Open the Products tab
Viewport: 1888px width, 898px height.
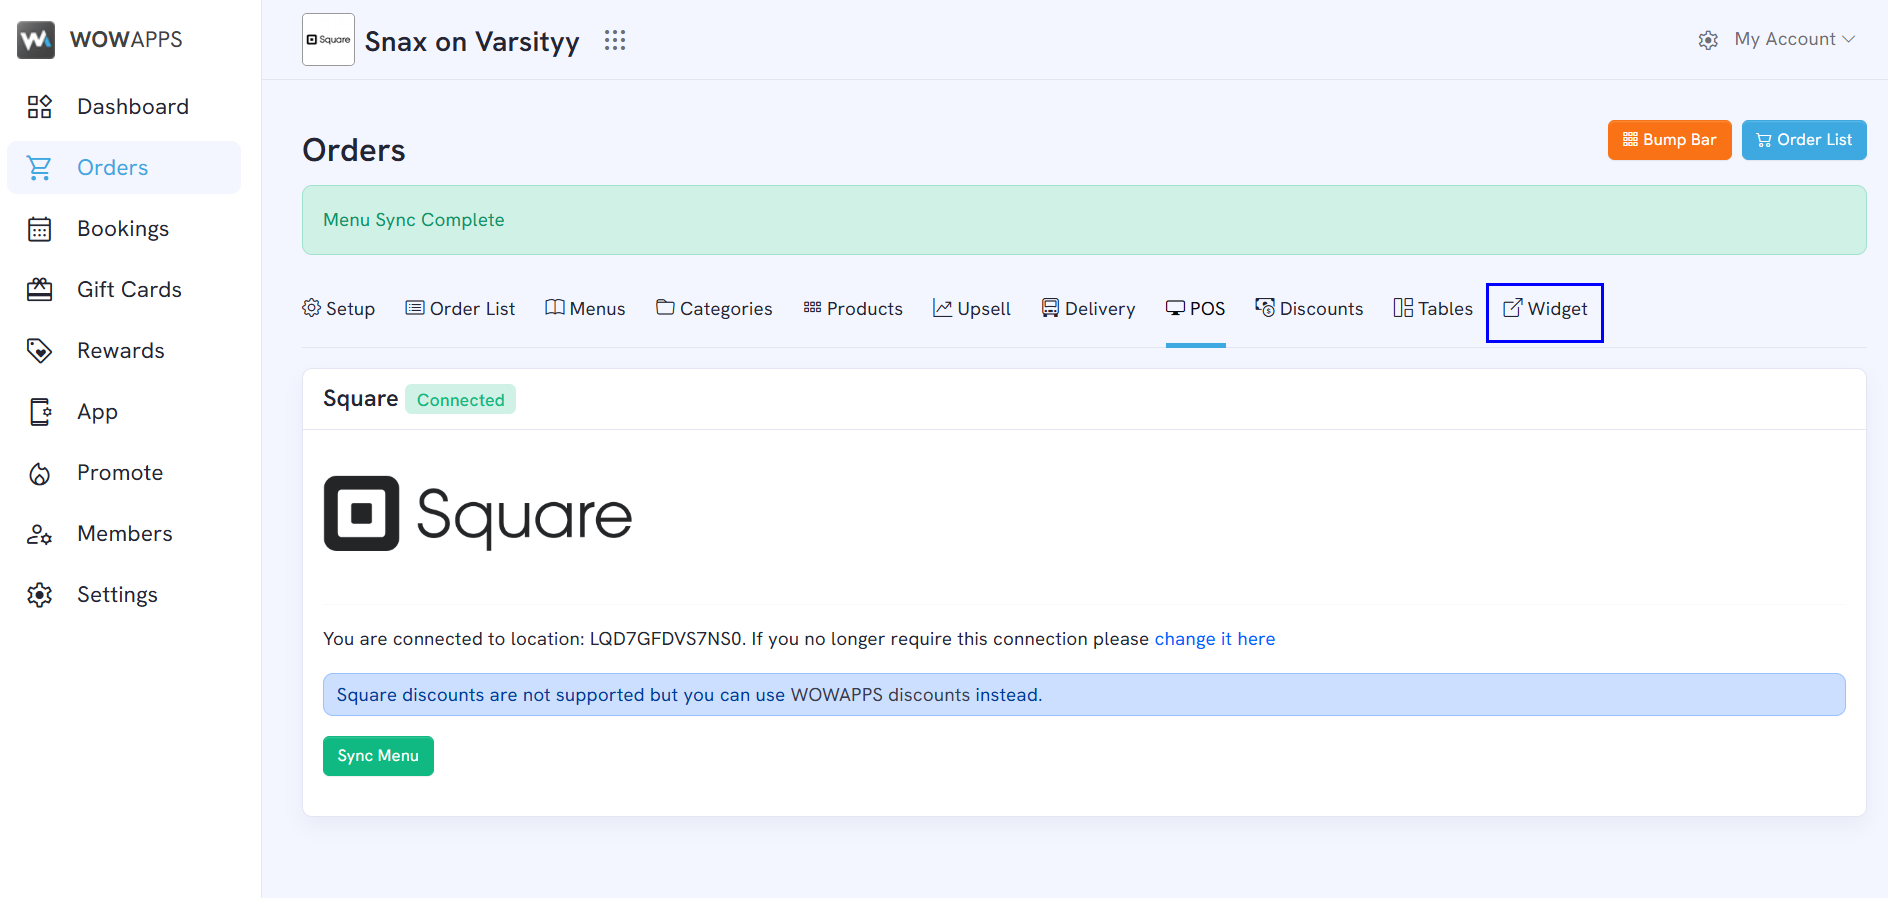(x=853, y=309)
